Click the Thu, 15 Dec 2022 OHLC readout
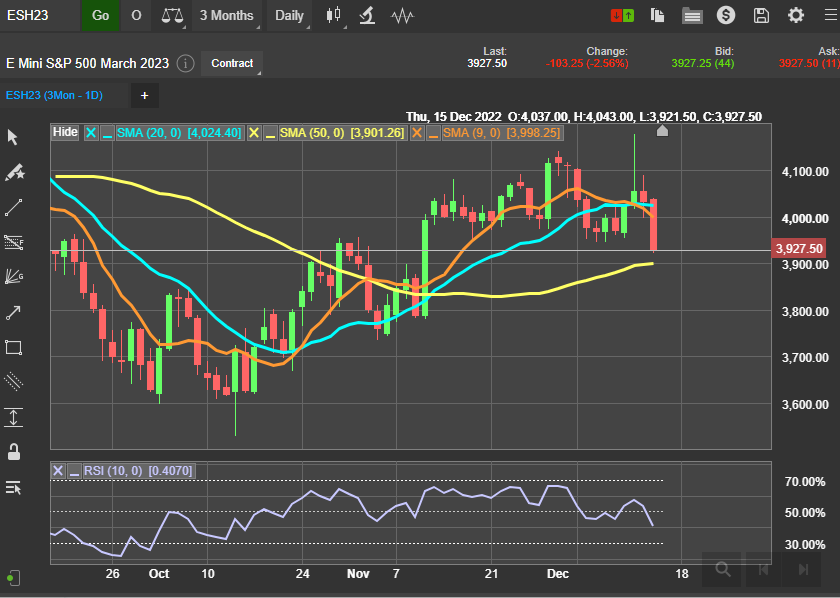 [x=583, y=117]
